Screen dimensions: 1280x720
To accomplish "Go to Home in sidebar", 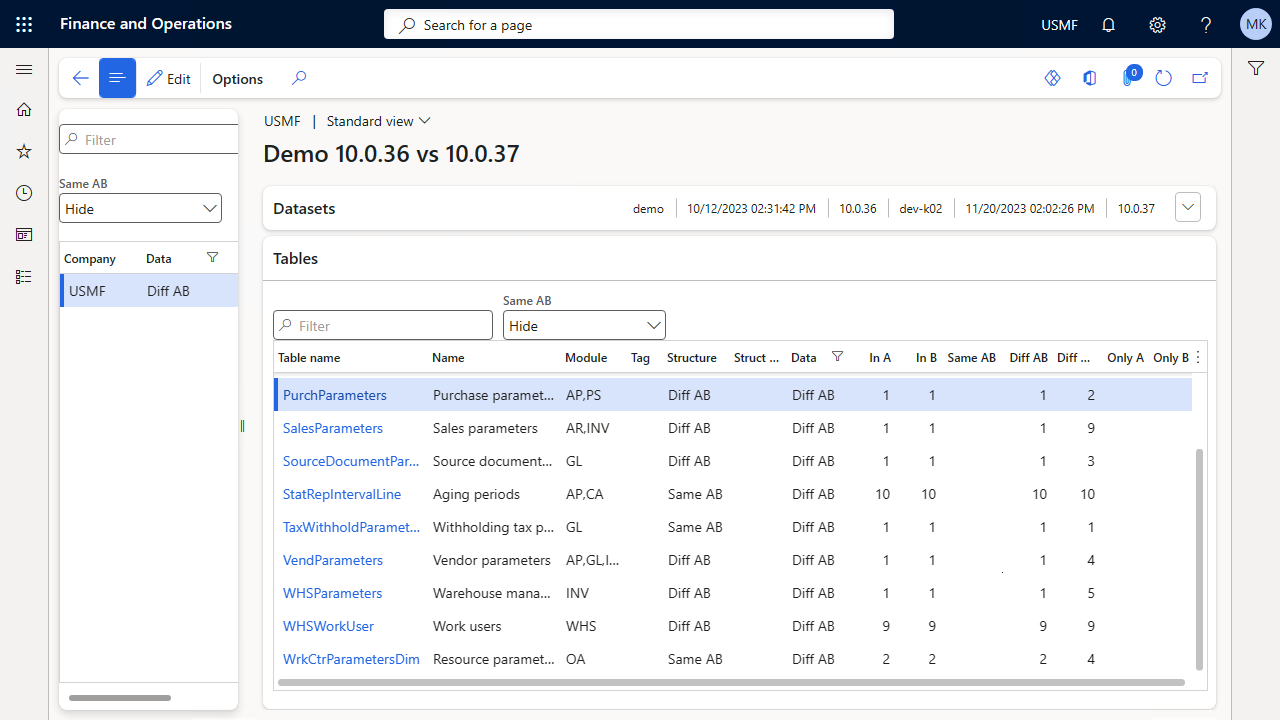I will [24, 110].
